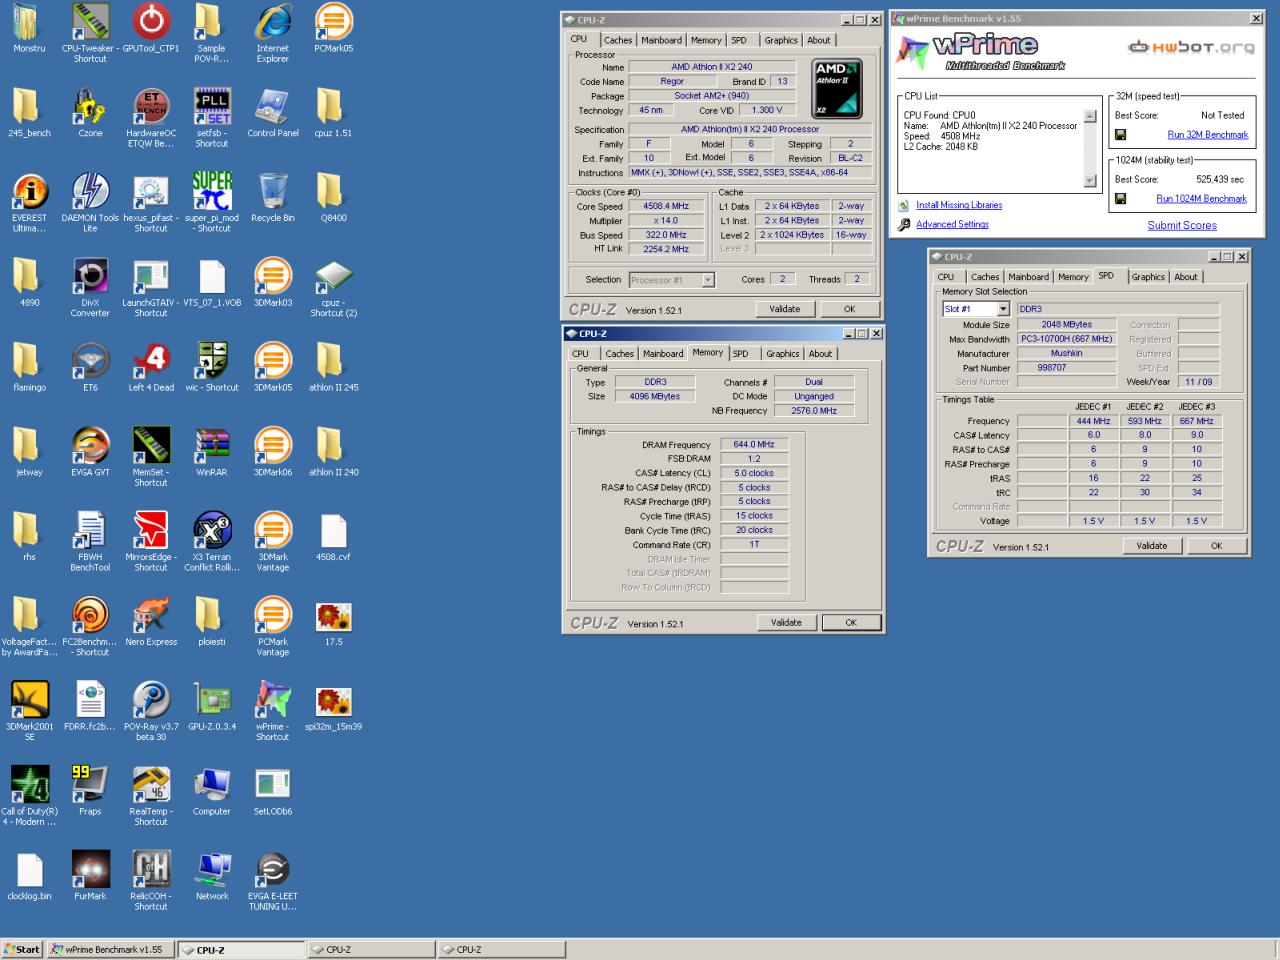Open the GPUTool_CTP1 desktop icon
Image resolution: width=1280 pixels, height=960 pixels.
point(151,22)
